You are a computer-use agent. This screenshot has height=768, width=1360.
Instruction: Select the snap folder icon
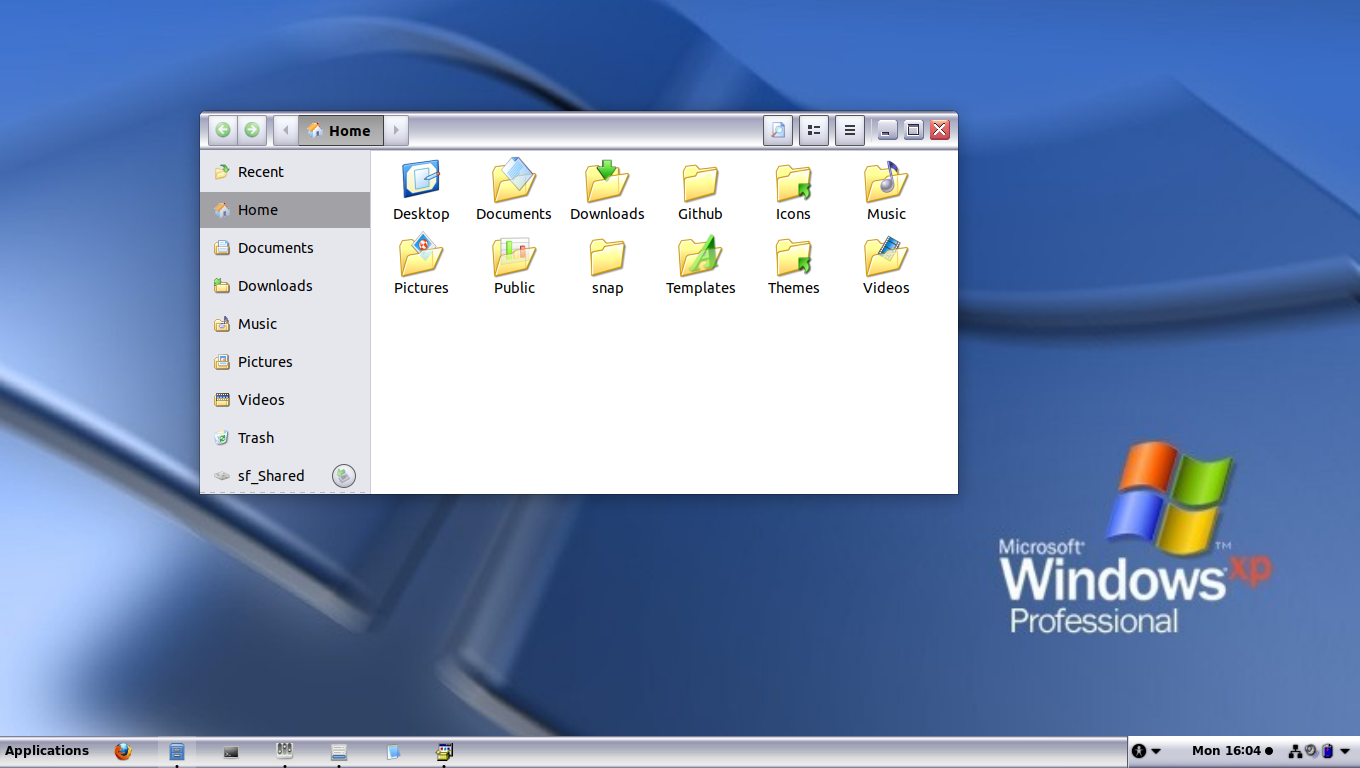coord(607,257)
